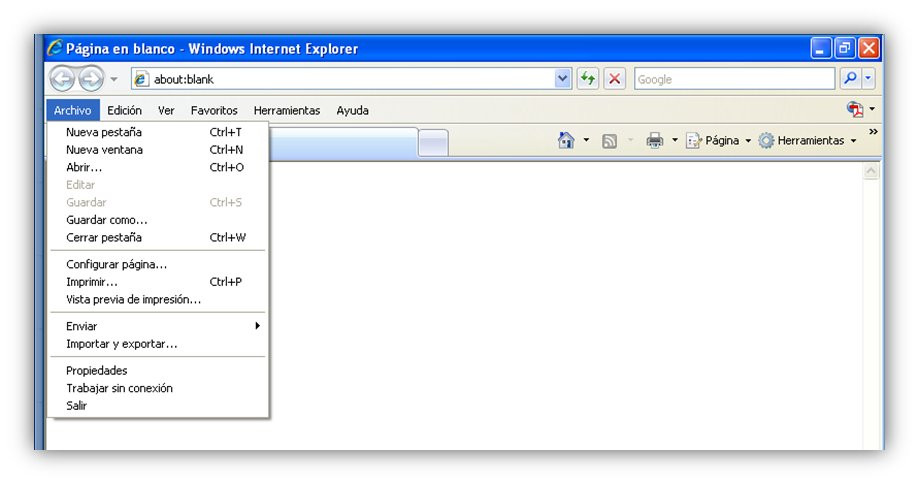This screenshot has height=484, width=919.
Task: Minimize the Internet Explorer window
Action: (x=821, y=48)
